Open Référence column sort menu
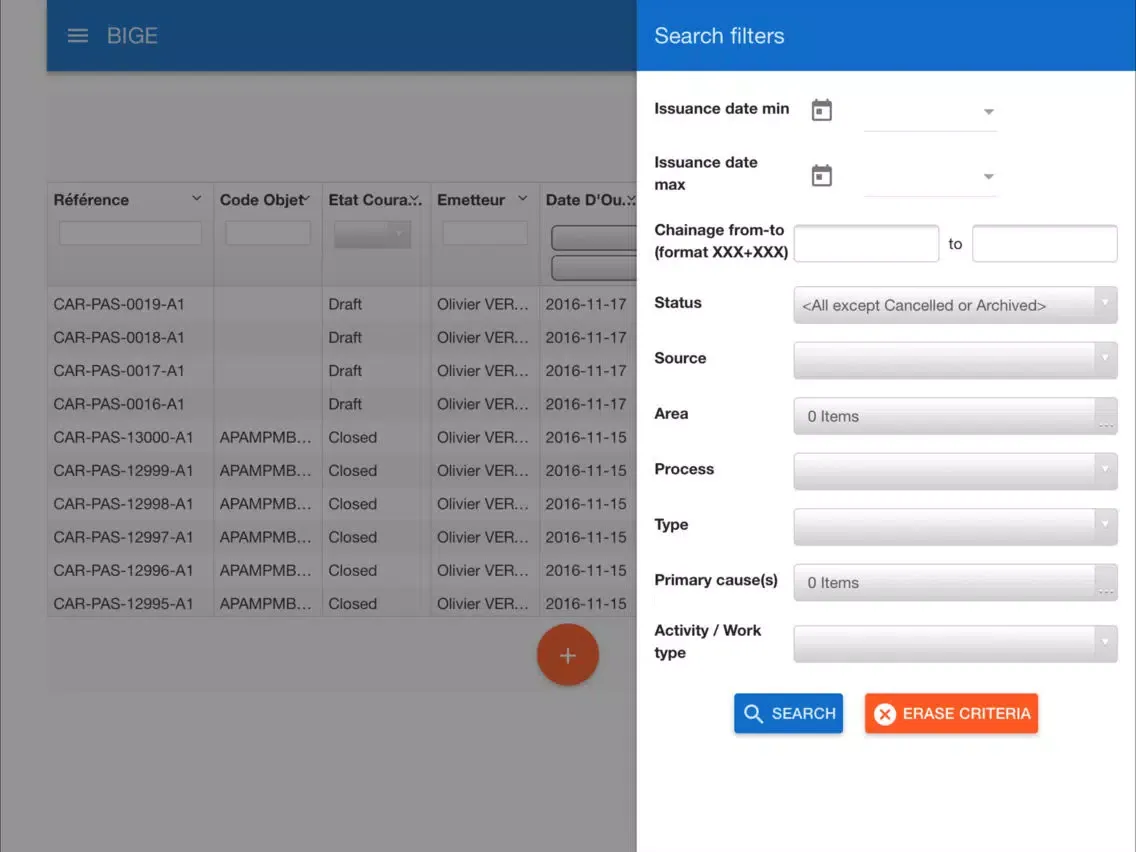This screenshot has height=852, width=1136. point(196,199)
